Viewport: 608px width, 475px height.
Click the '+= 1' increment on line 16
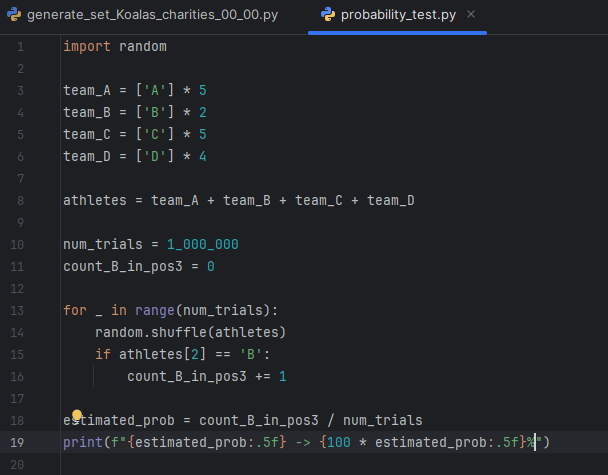(270, 377)
